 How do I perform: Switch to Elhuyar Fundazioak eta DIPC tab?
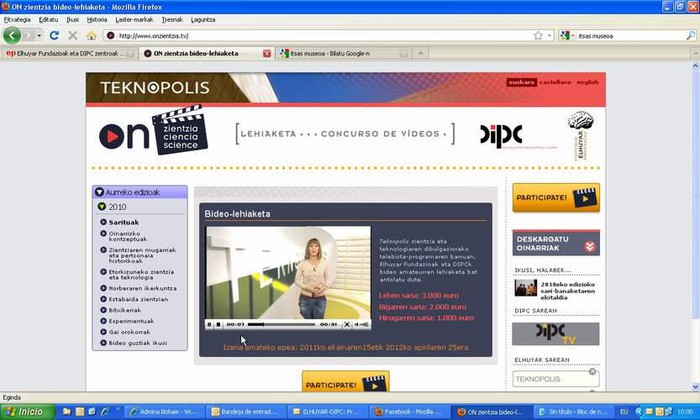tap(70, 53)
